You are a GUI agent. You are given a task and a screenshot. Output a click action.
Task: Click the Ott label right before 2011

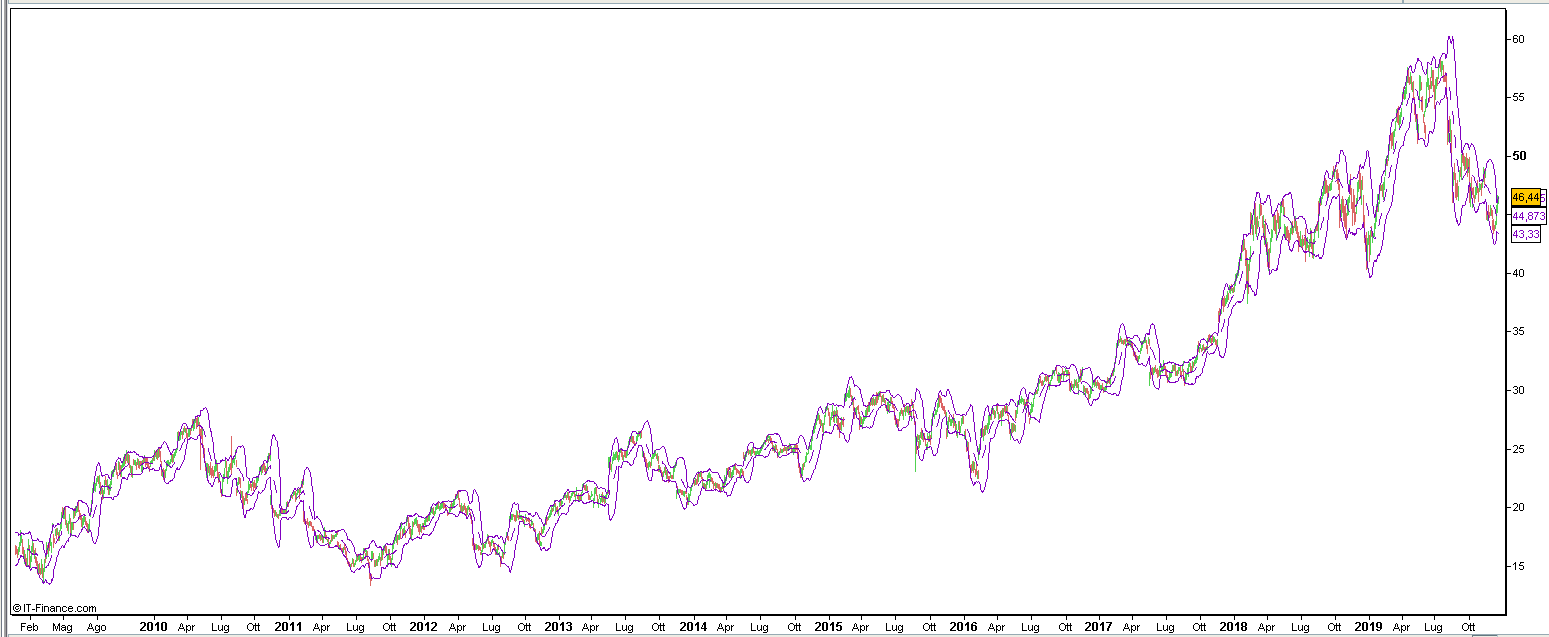[254, 627]
